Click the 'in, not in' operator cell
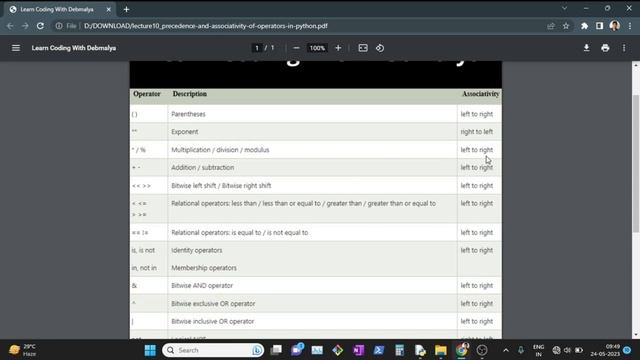Image resolution: width=640 pixels, height=360 pixels. 144,268
